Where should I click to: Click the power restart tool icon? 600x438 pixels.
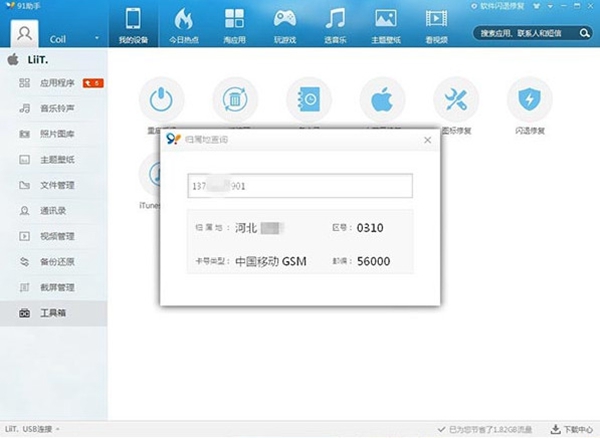tap(161, 99)
